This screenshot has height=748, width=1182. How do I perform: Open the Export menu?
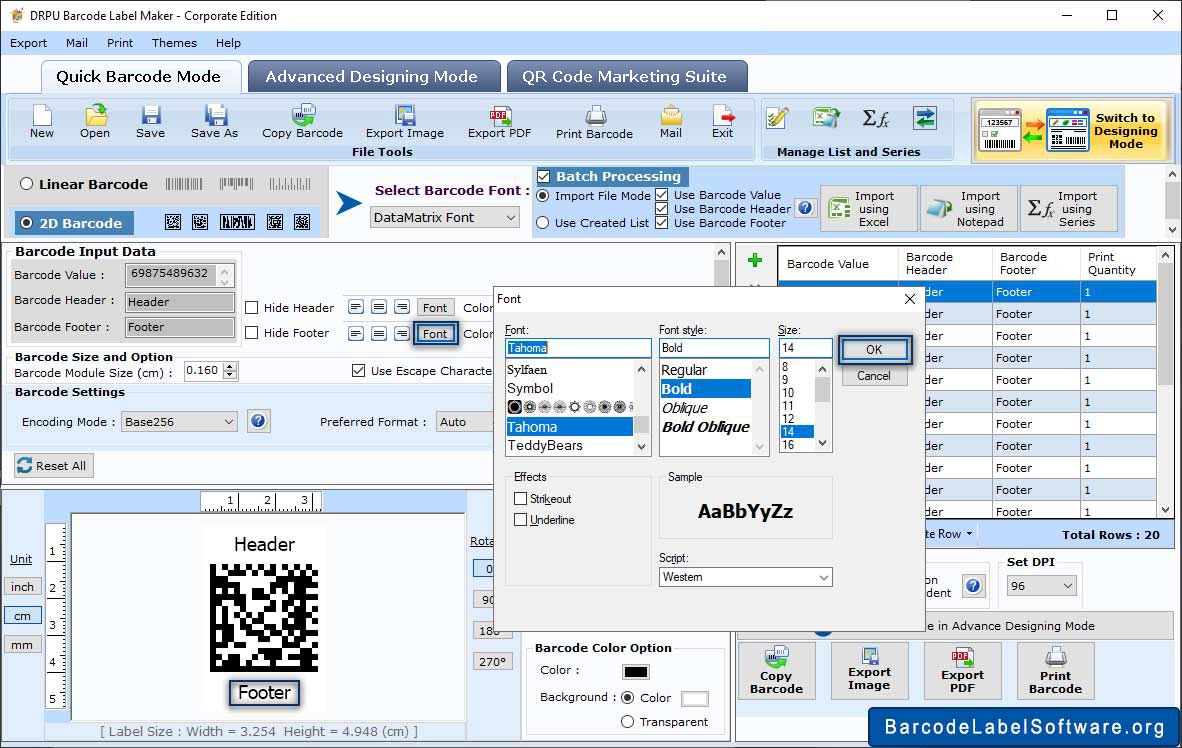pyautogui.click(x=29, y=43)
